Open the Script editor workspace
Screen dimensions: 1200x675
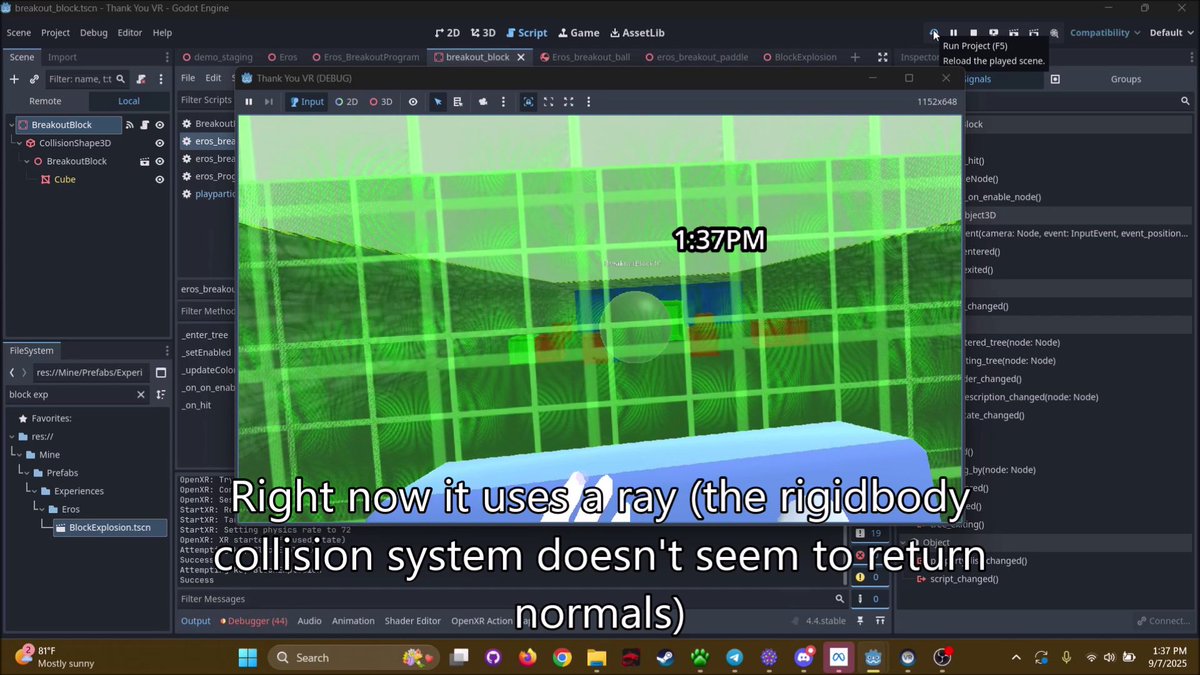(527, 32)
